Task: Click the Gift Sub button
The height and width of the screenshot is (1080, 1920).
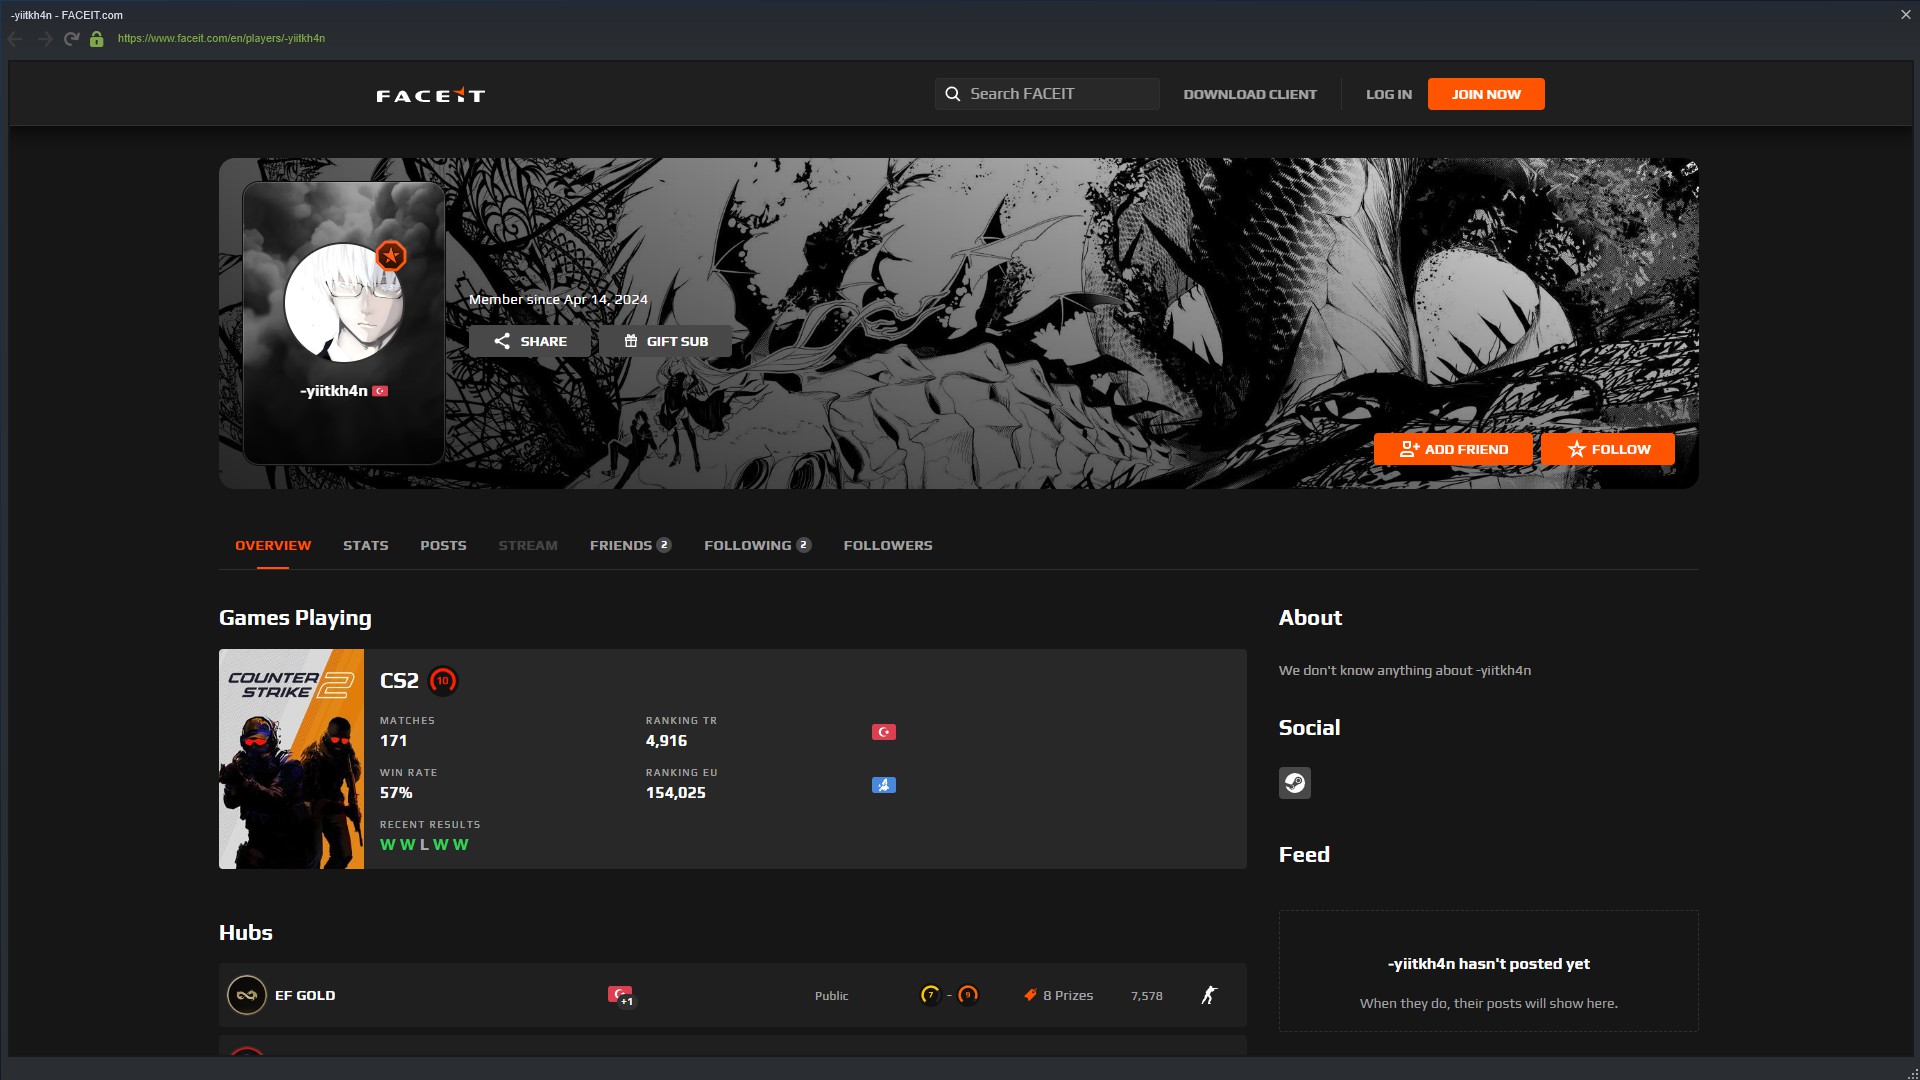Action: [666, 341]
